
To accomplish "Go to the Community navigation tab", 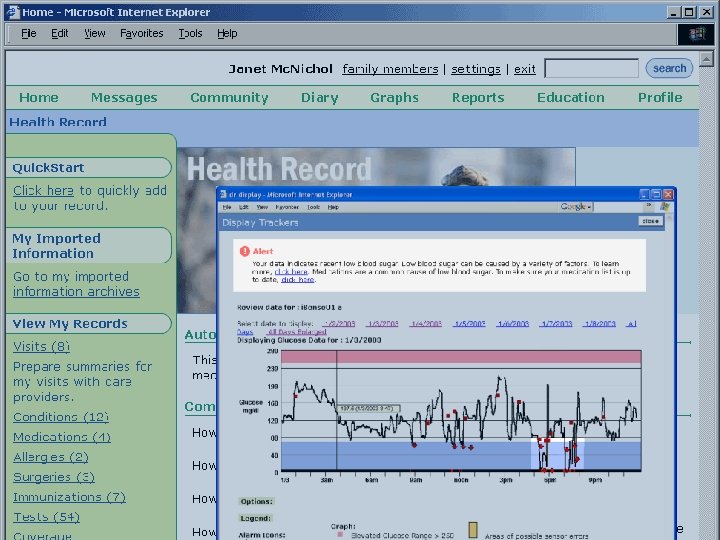I will pyautogui.click(x=229, y=97).
